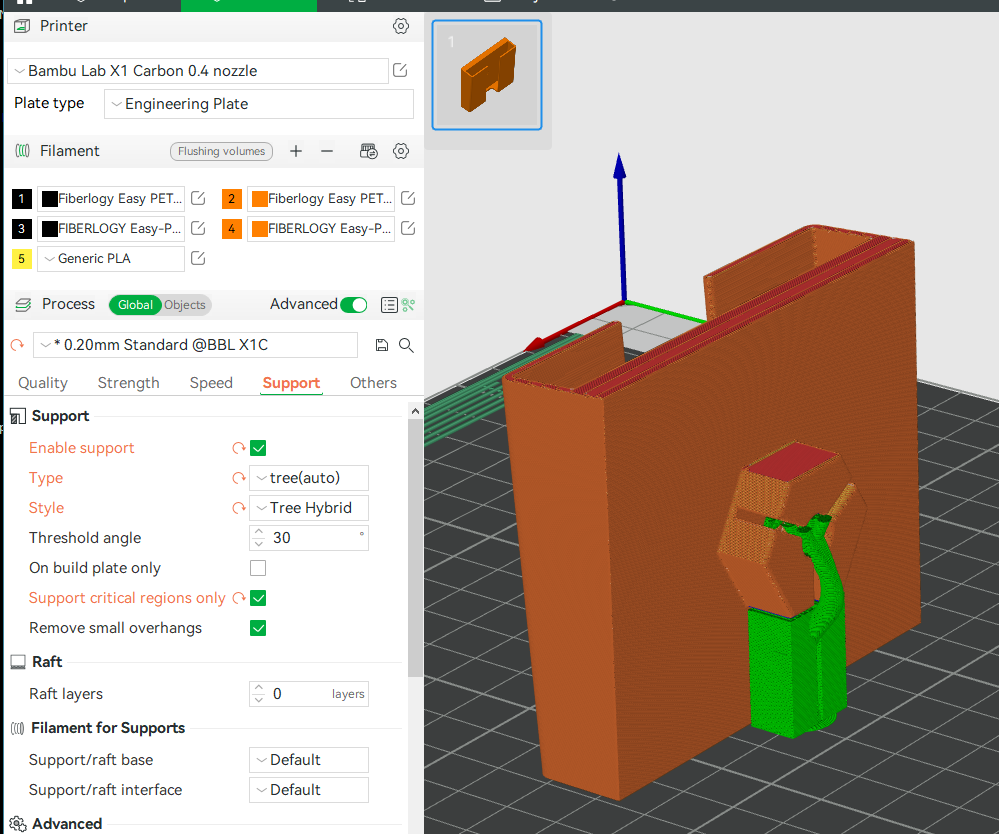The image size is (999, 834).
Task: Reset the Enable support setting
Action: tap(239, 448)
